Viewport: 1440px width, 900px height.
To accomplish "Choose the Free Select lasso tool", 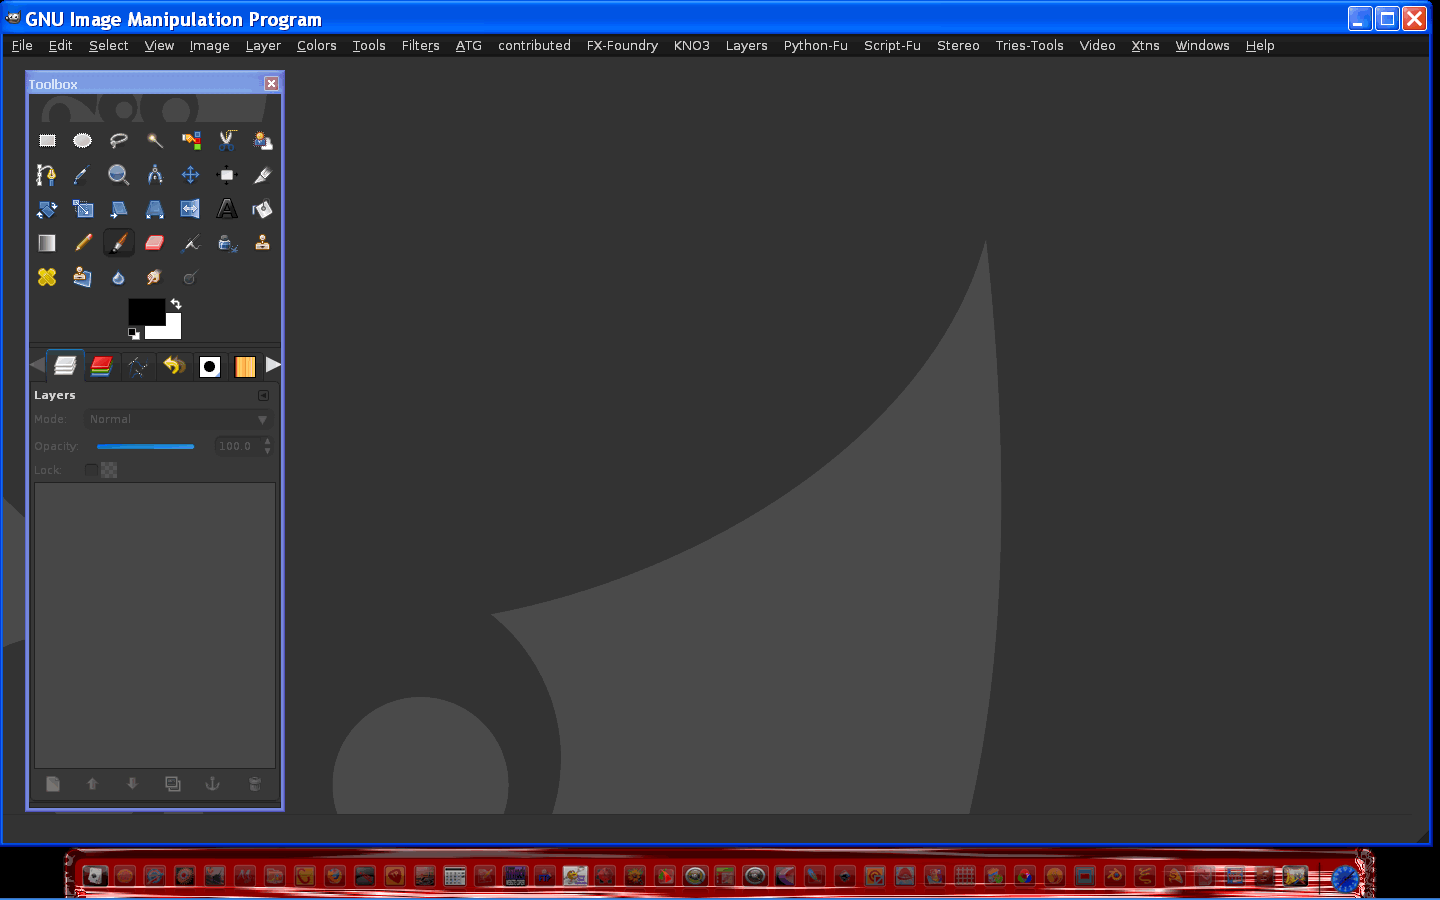I will tap(119, 141).
